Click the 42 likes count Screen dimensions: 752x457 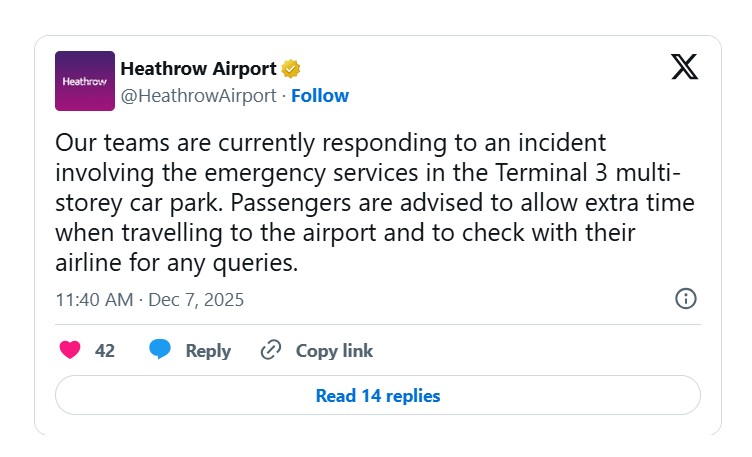pos(105,351)
